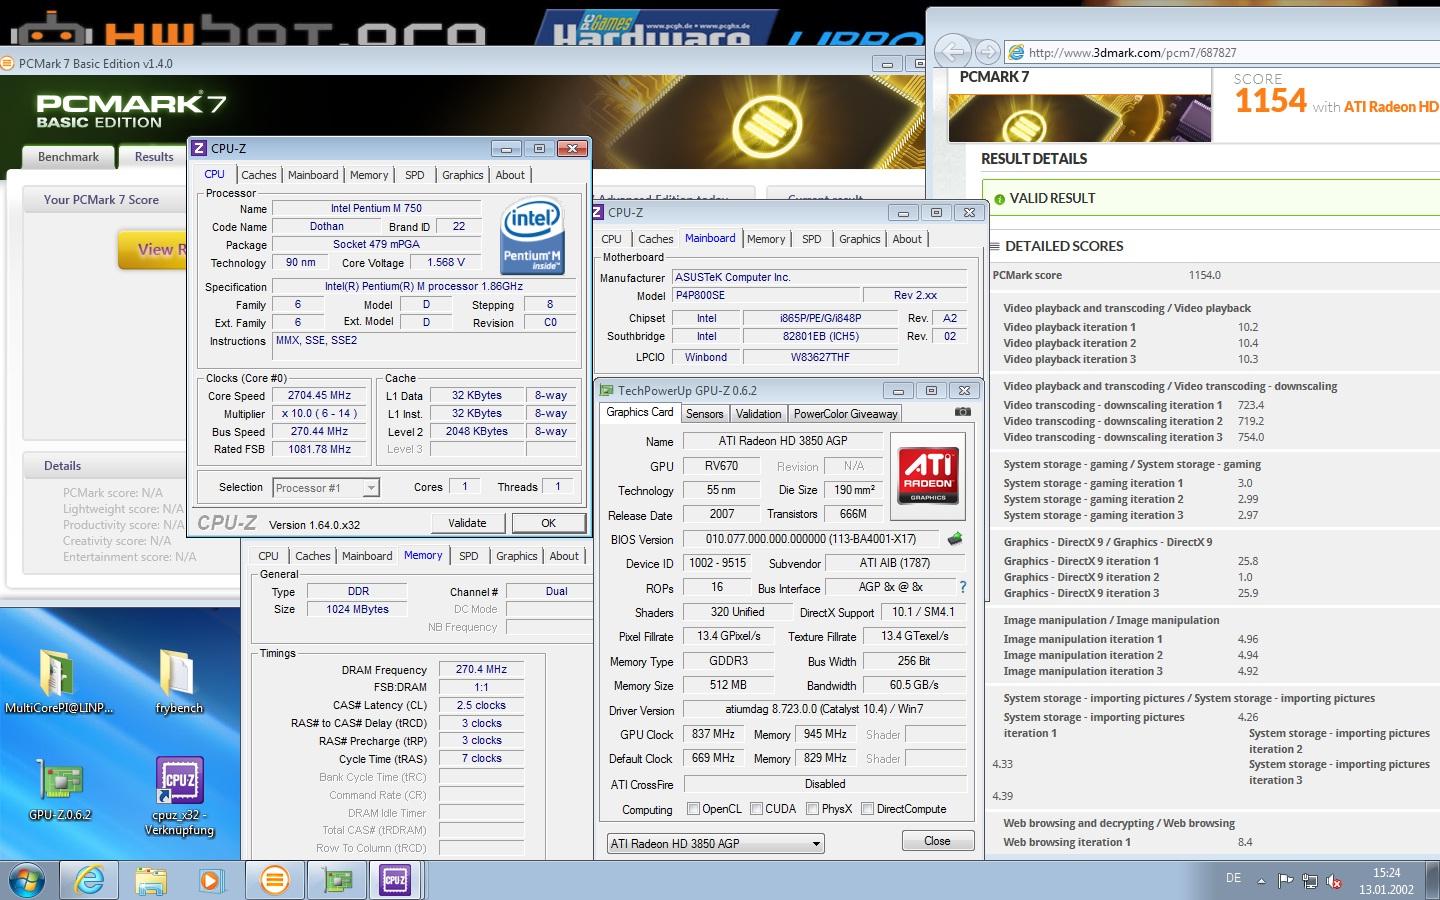Viewport: 1440px width, 900px height.
Task: Click the Bus Interface question mark icon
Action: coord(963,587)
